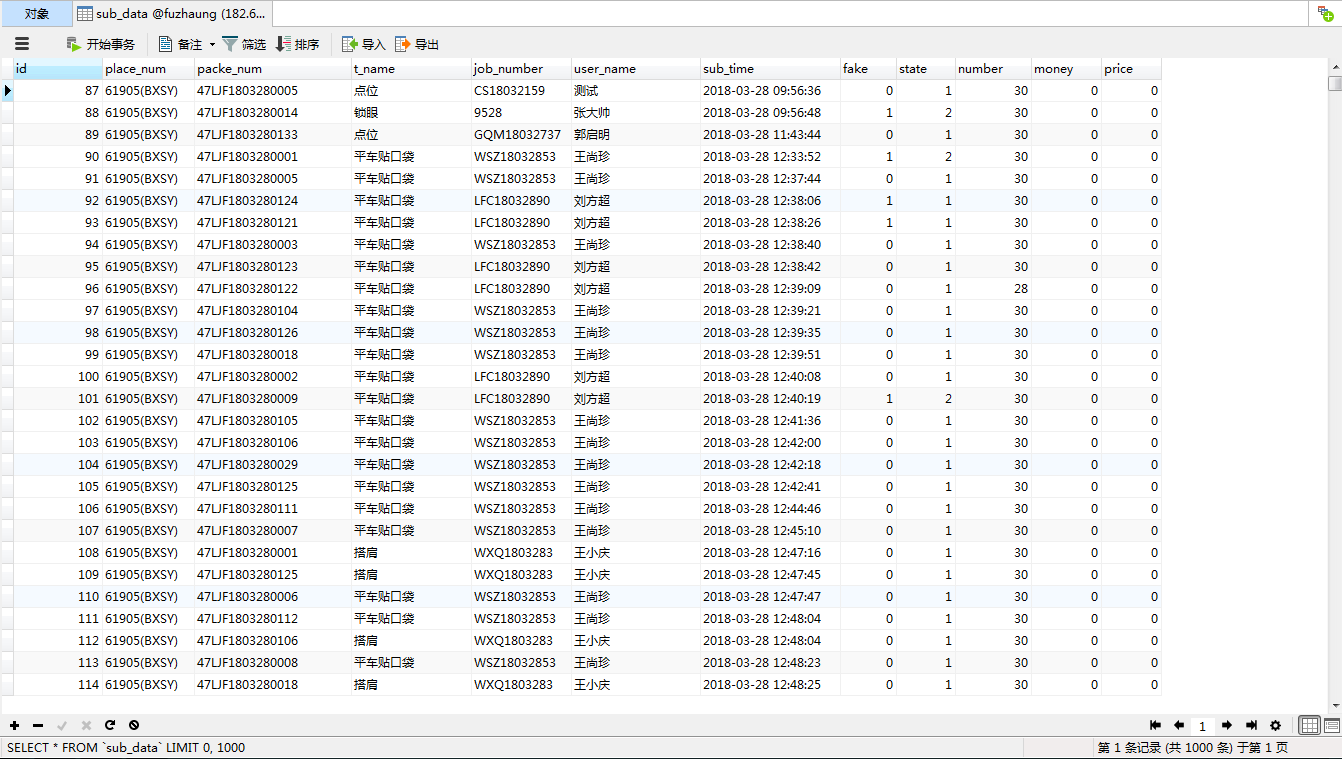Click the row indicator arrow of row 87
1342x759 pixels.
(7, 91)
